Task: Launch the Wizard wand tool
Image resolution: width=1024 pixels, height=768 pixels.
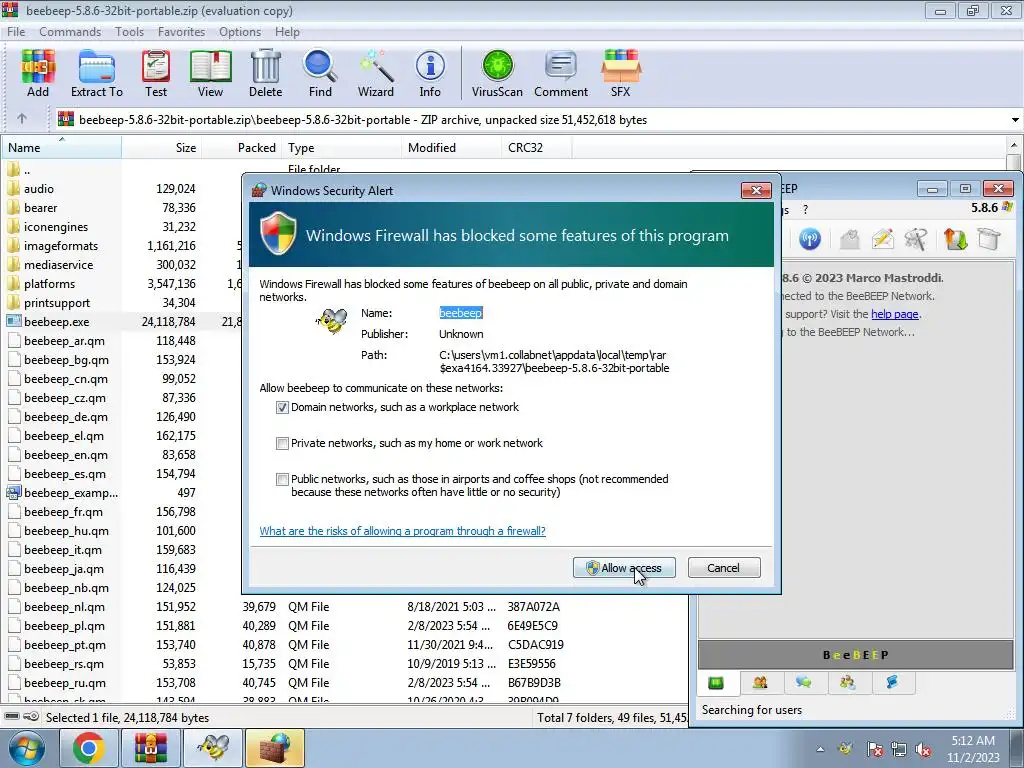Action: (x=376, y=72)
